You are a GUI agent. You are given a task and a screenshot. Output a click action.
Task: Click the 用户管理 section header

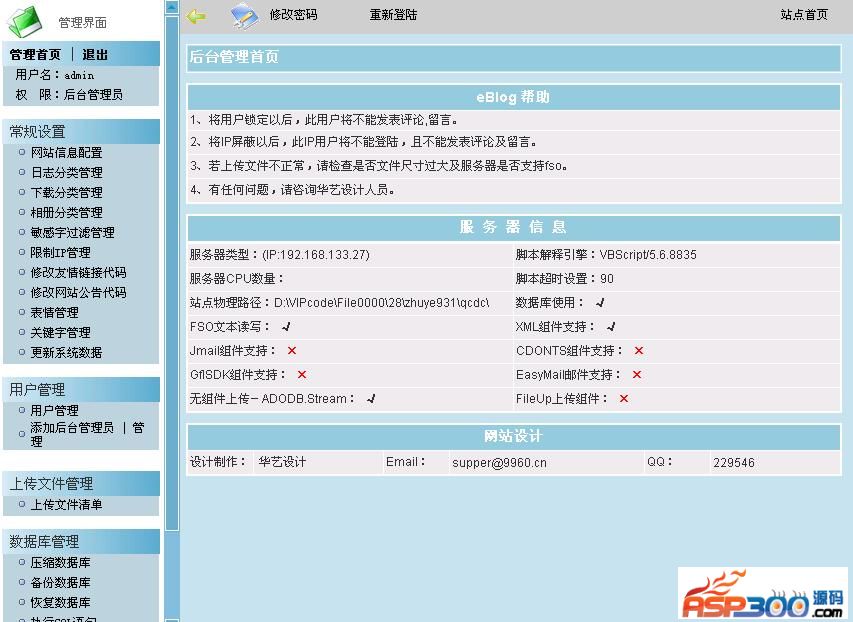pos(82,389)
